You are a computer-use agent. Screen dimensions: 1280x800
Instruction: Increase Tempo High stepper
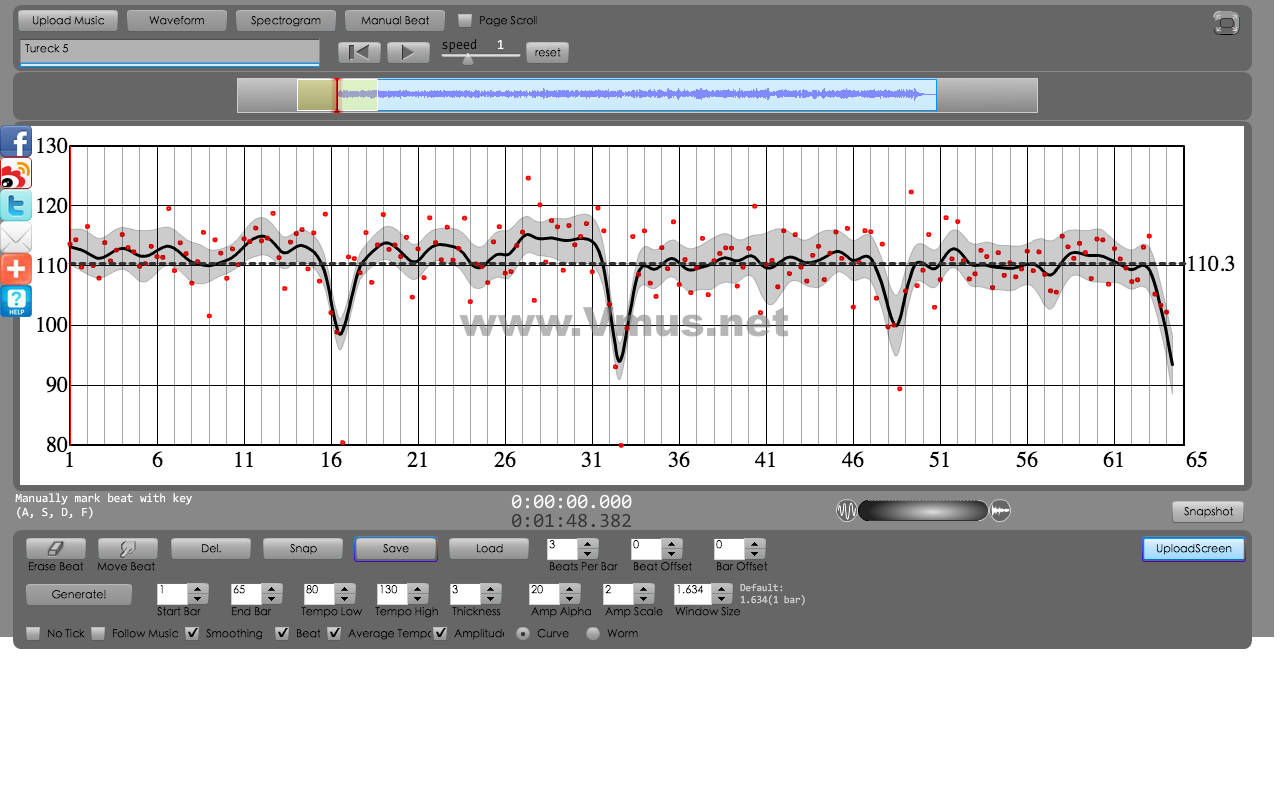point(419,589)
